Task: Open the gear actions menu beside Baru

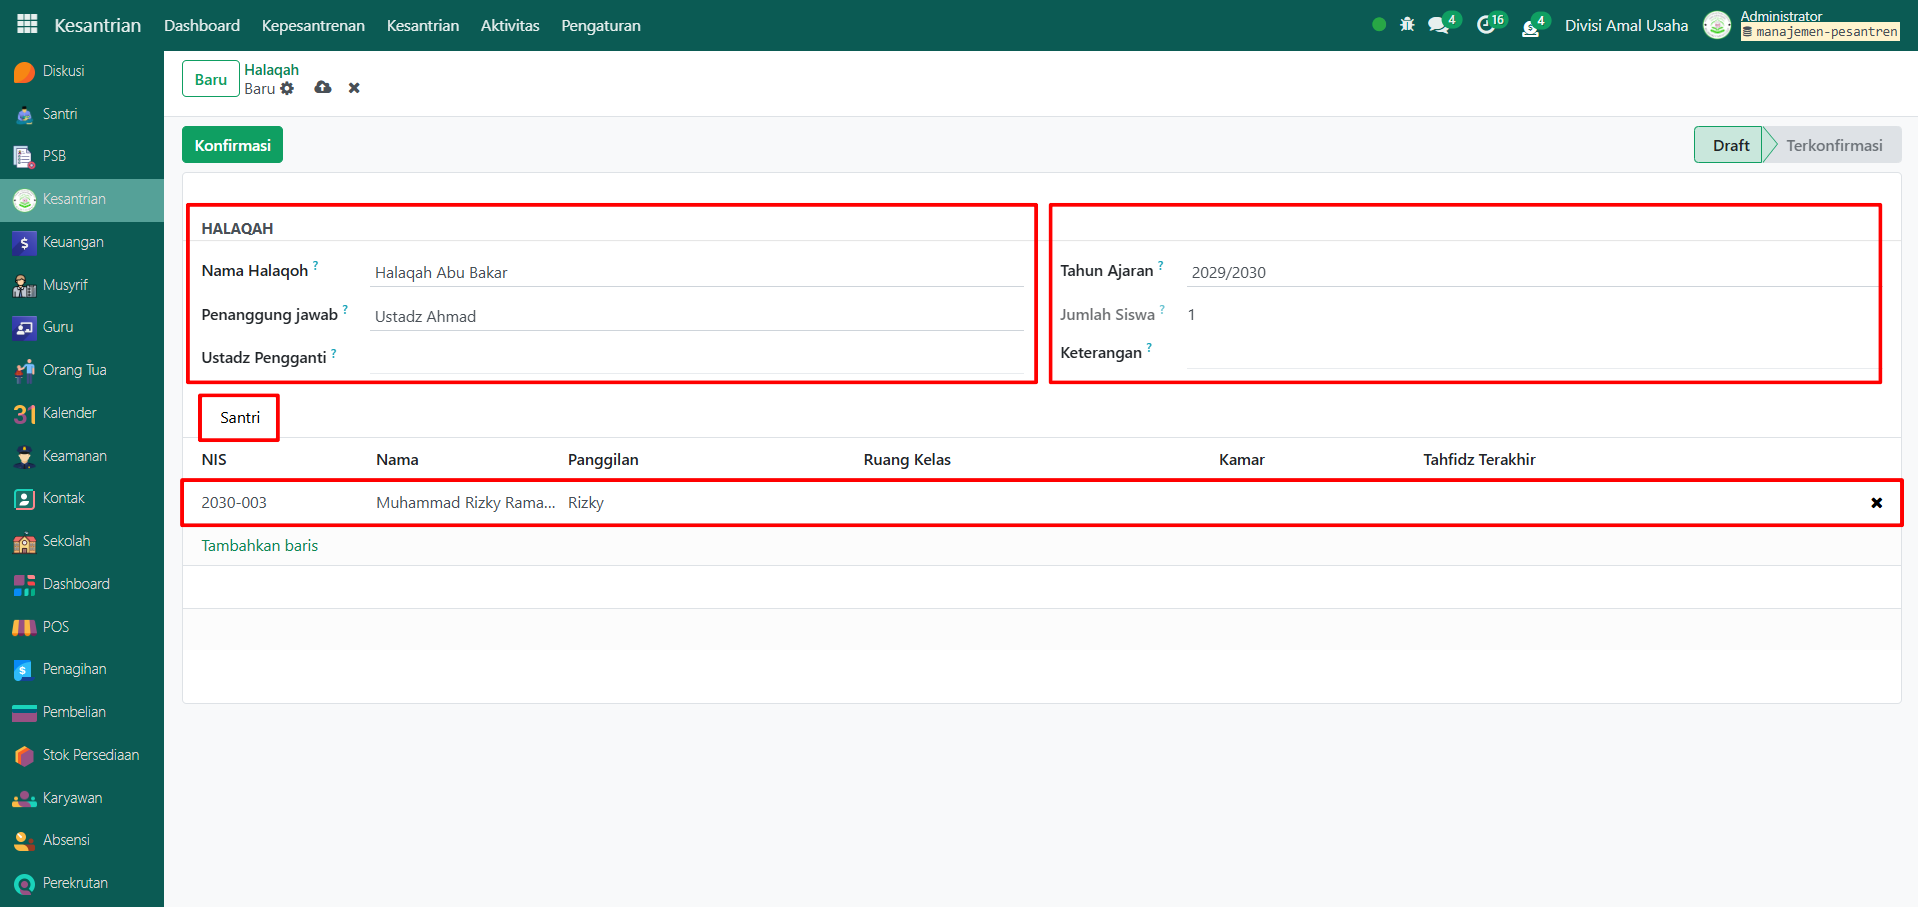Action: pyautogui.click(x=288, y=89)
